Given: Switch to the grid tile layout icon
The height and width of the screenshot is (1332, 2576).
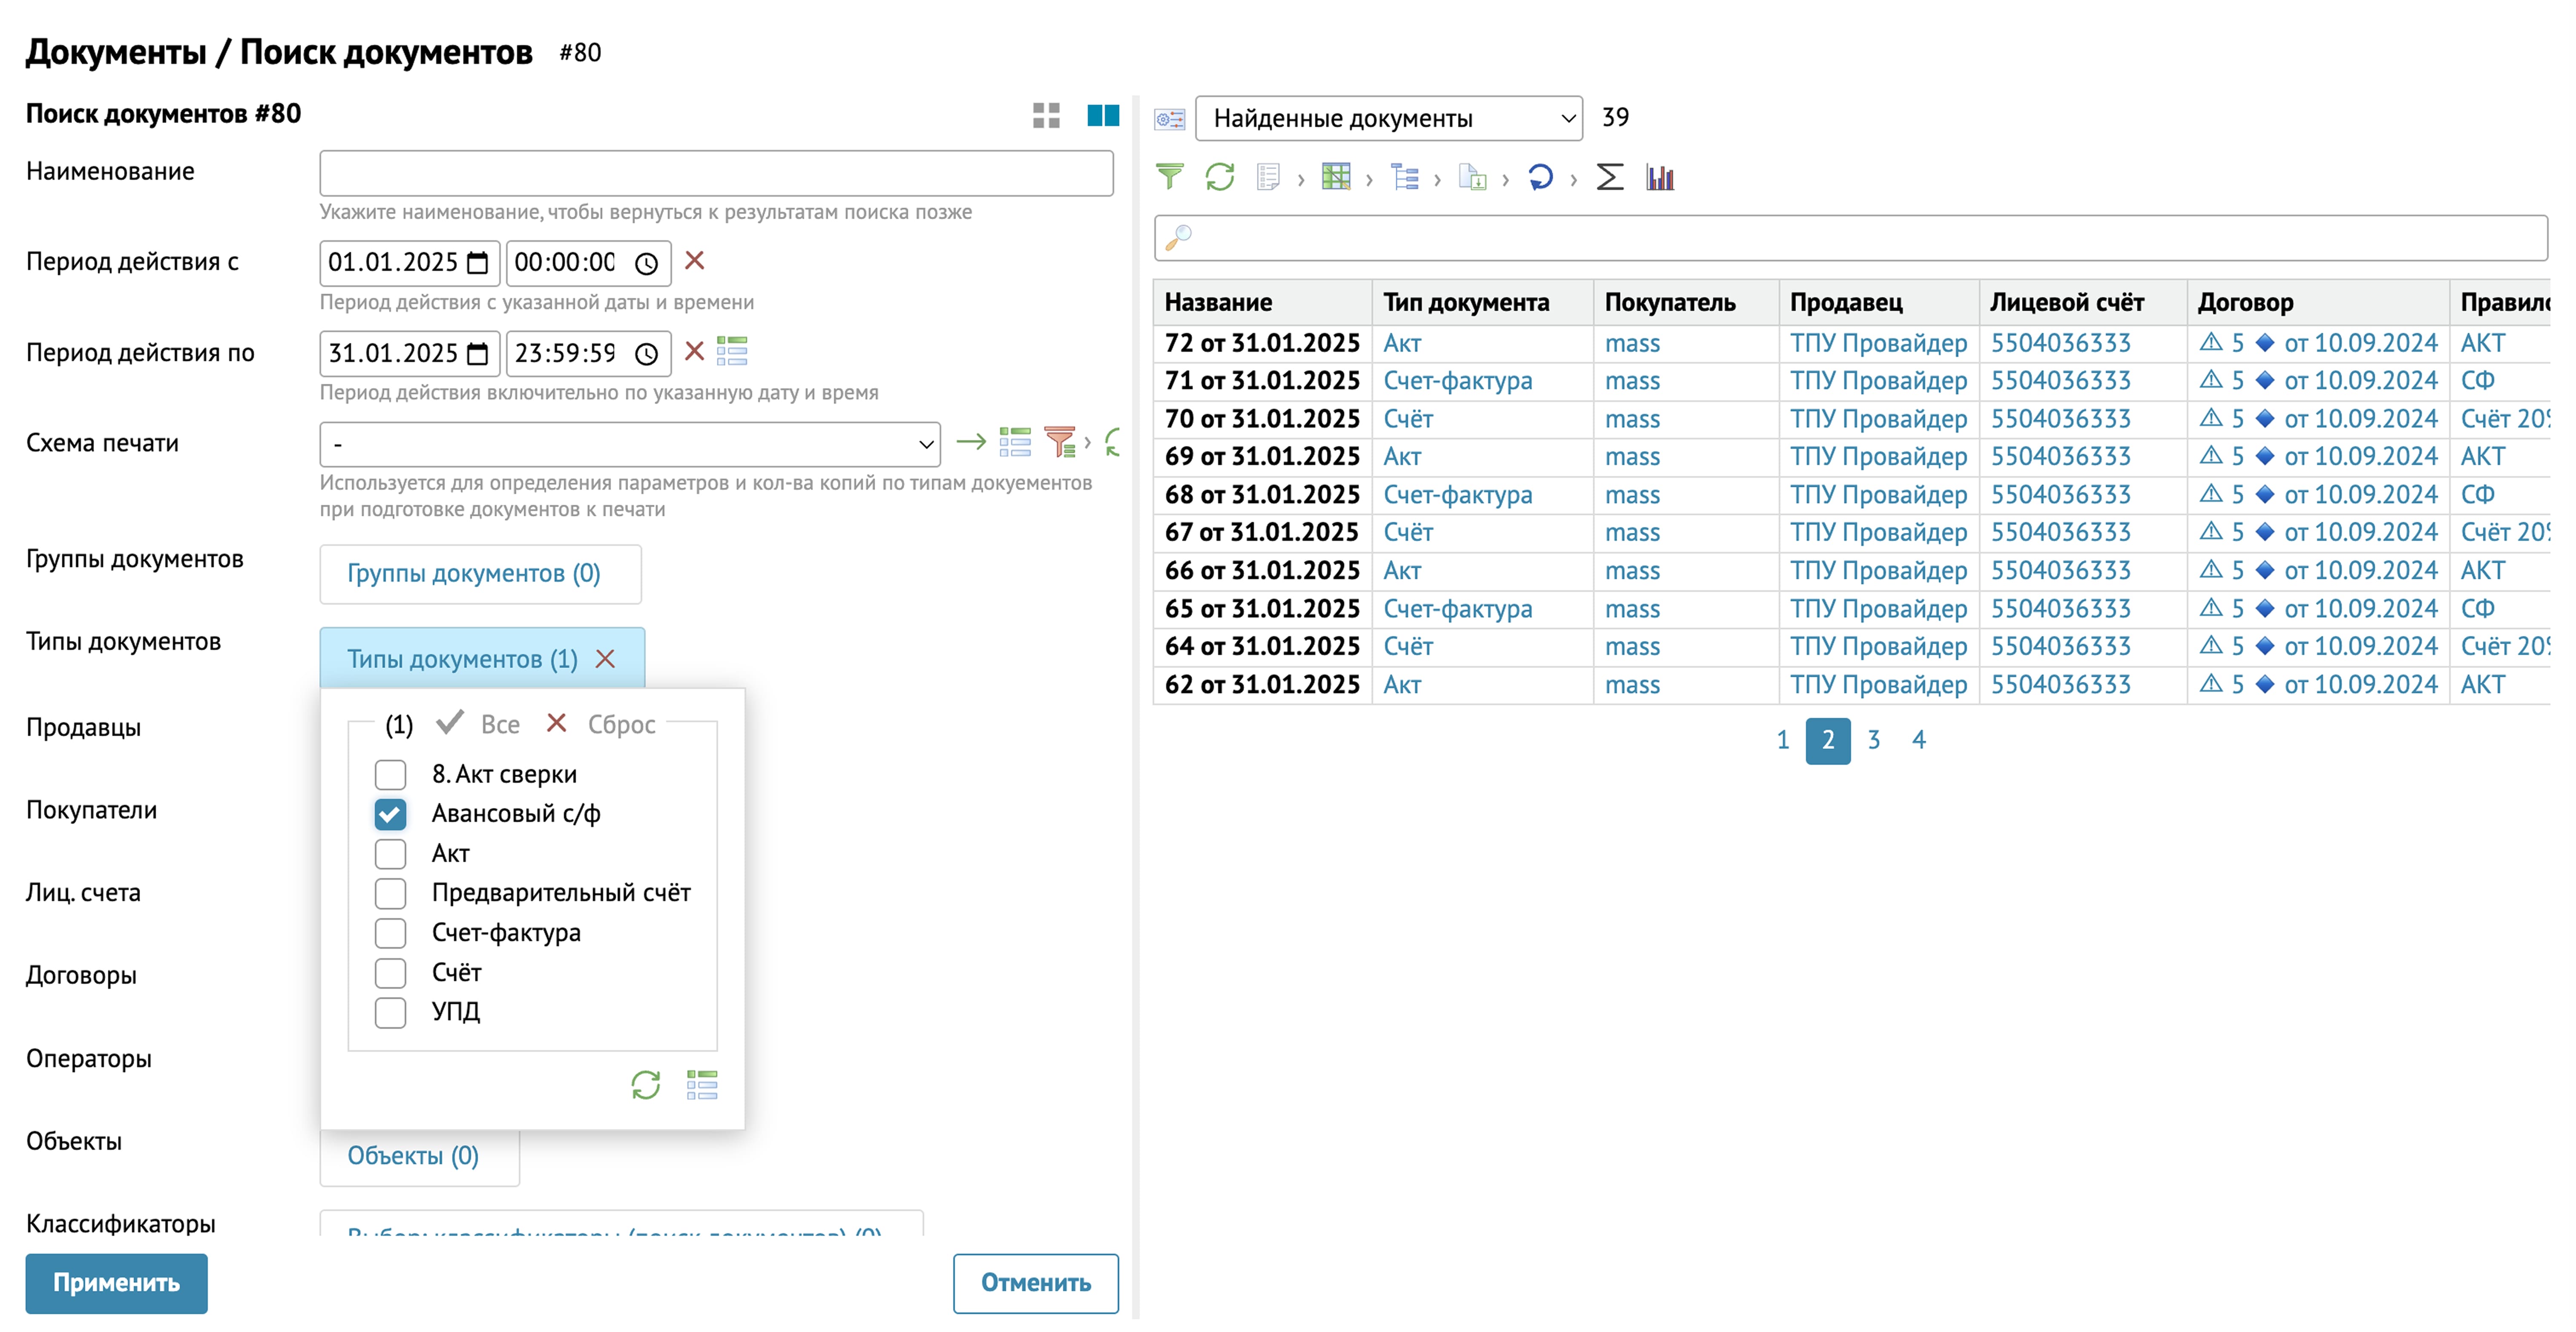Looking at the screenshot, I should coord(1046,116).
